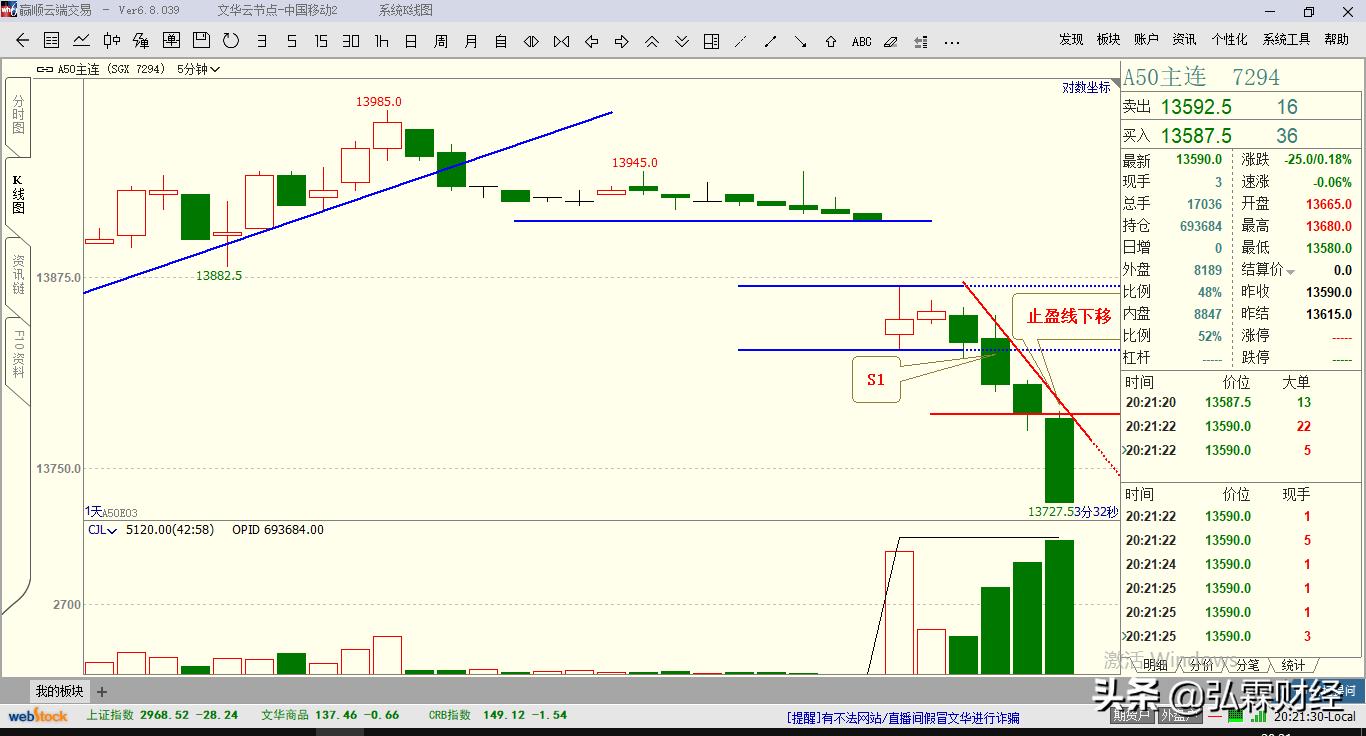Viewport: 1366px width, 736px height.
Task: Click the 單 single-window toolbar icon
Action: point(171,41)
